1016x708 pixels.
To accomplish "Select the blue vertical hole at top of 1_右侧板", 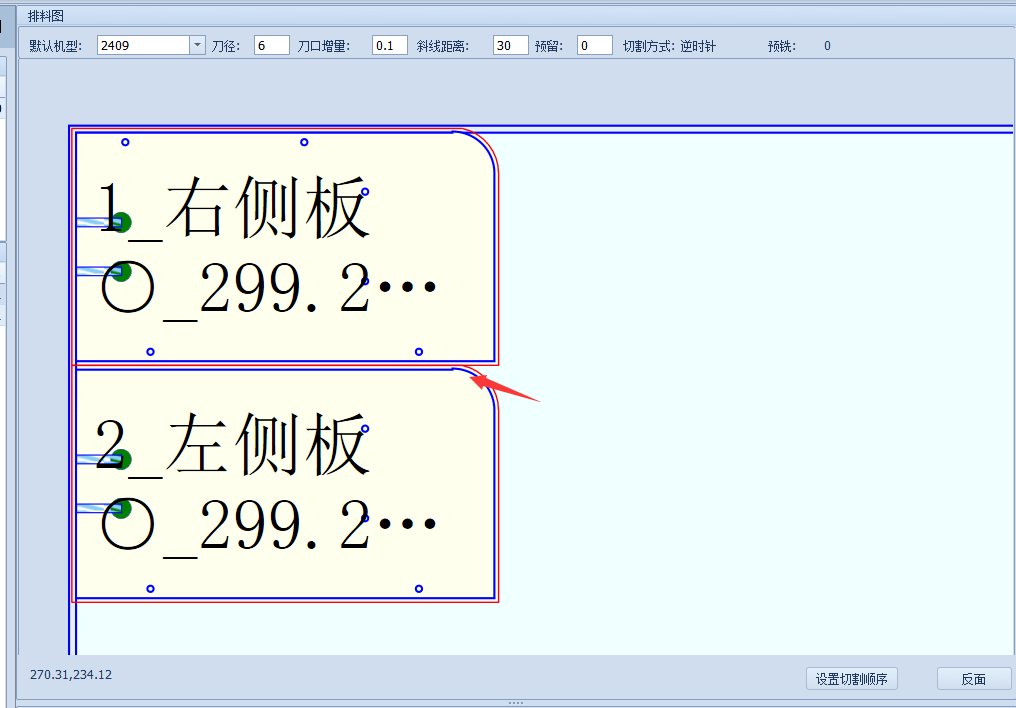I will [123, 143].
